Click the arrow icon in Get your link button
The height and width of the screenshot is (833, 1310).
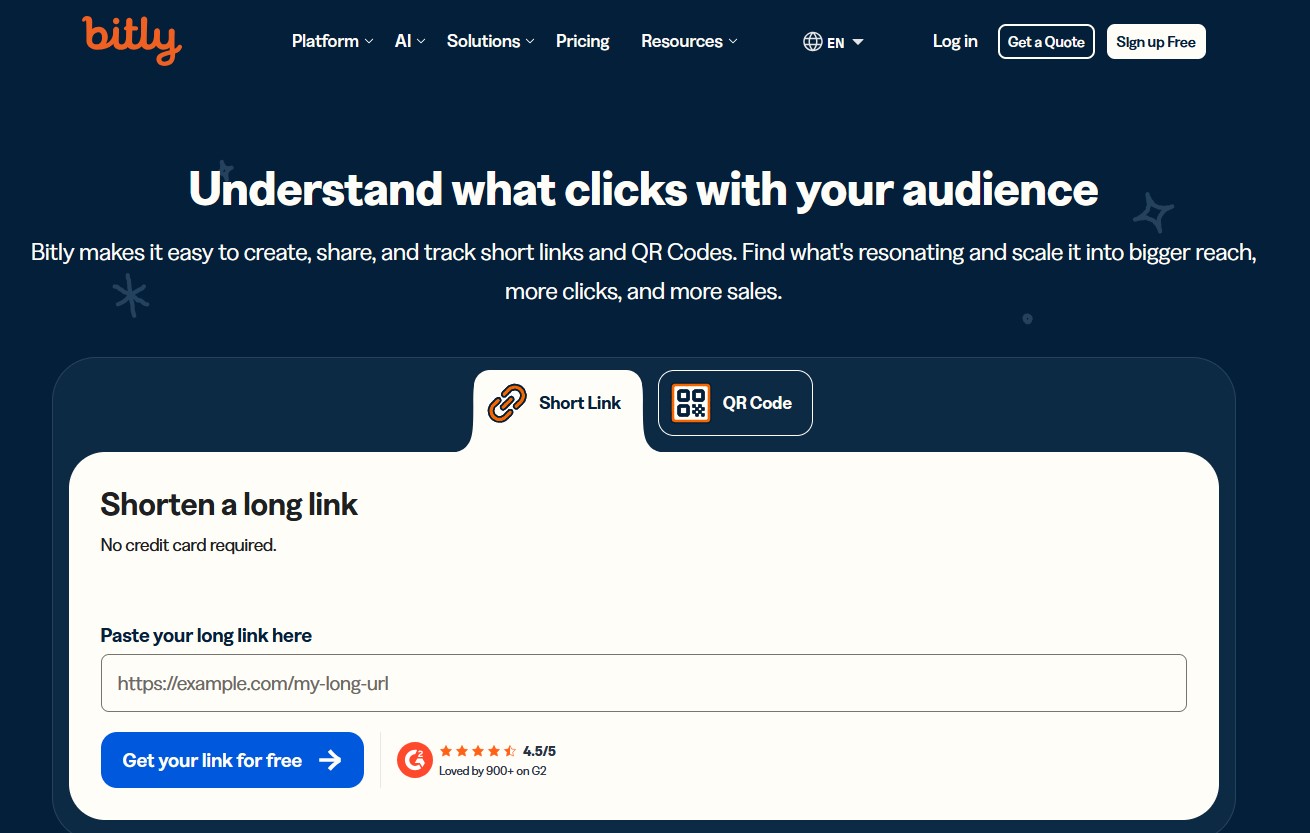(x=330, y=760)
